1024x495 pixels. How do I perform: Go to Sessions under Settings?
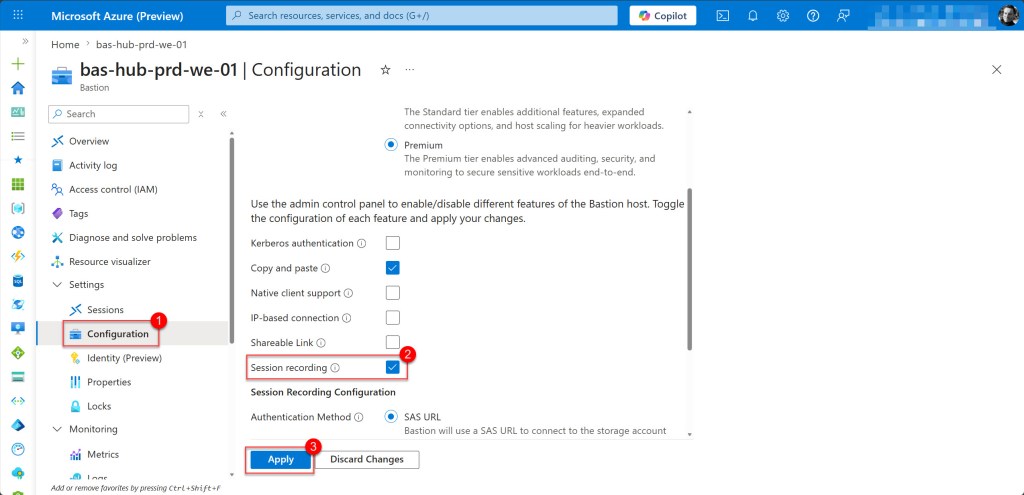point(105,310)
